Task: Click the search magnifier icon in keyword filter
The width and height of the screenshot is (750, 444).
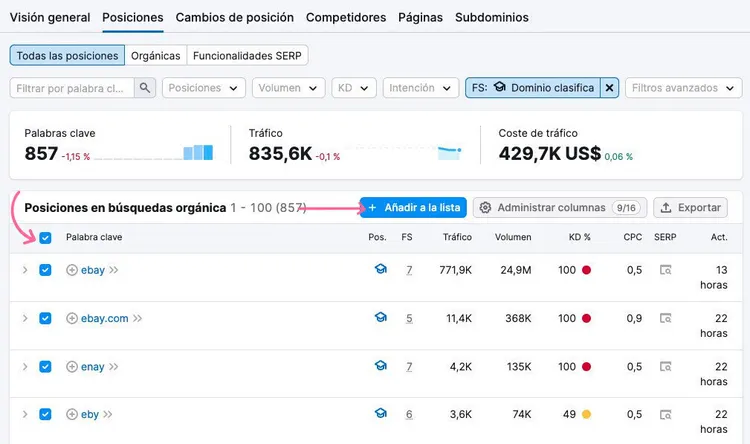Action: pyautogui.click(x=144, y=88)
